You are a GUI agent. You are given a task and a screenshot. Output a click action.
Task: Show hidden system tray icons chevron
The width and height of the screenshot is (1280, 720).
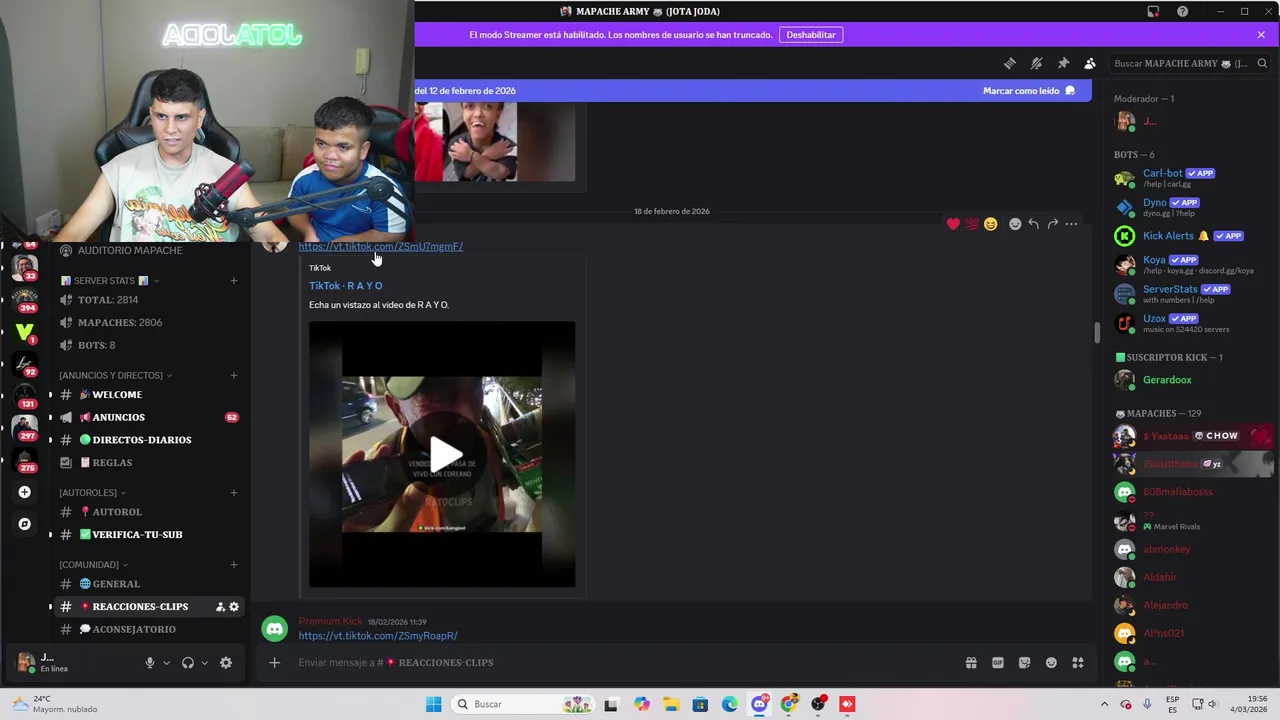point(1104,704)
